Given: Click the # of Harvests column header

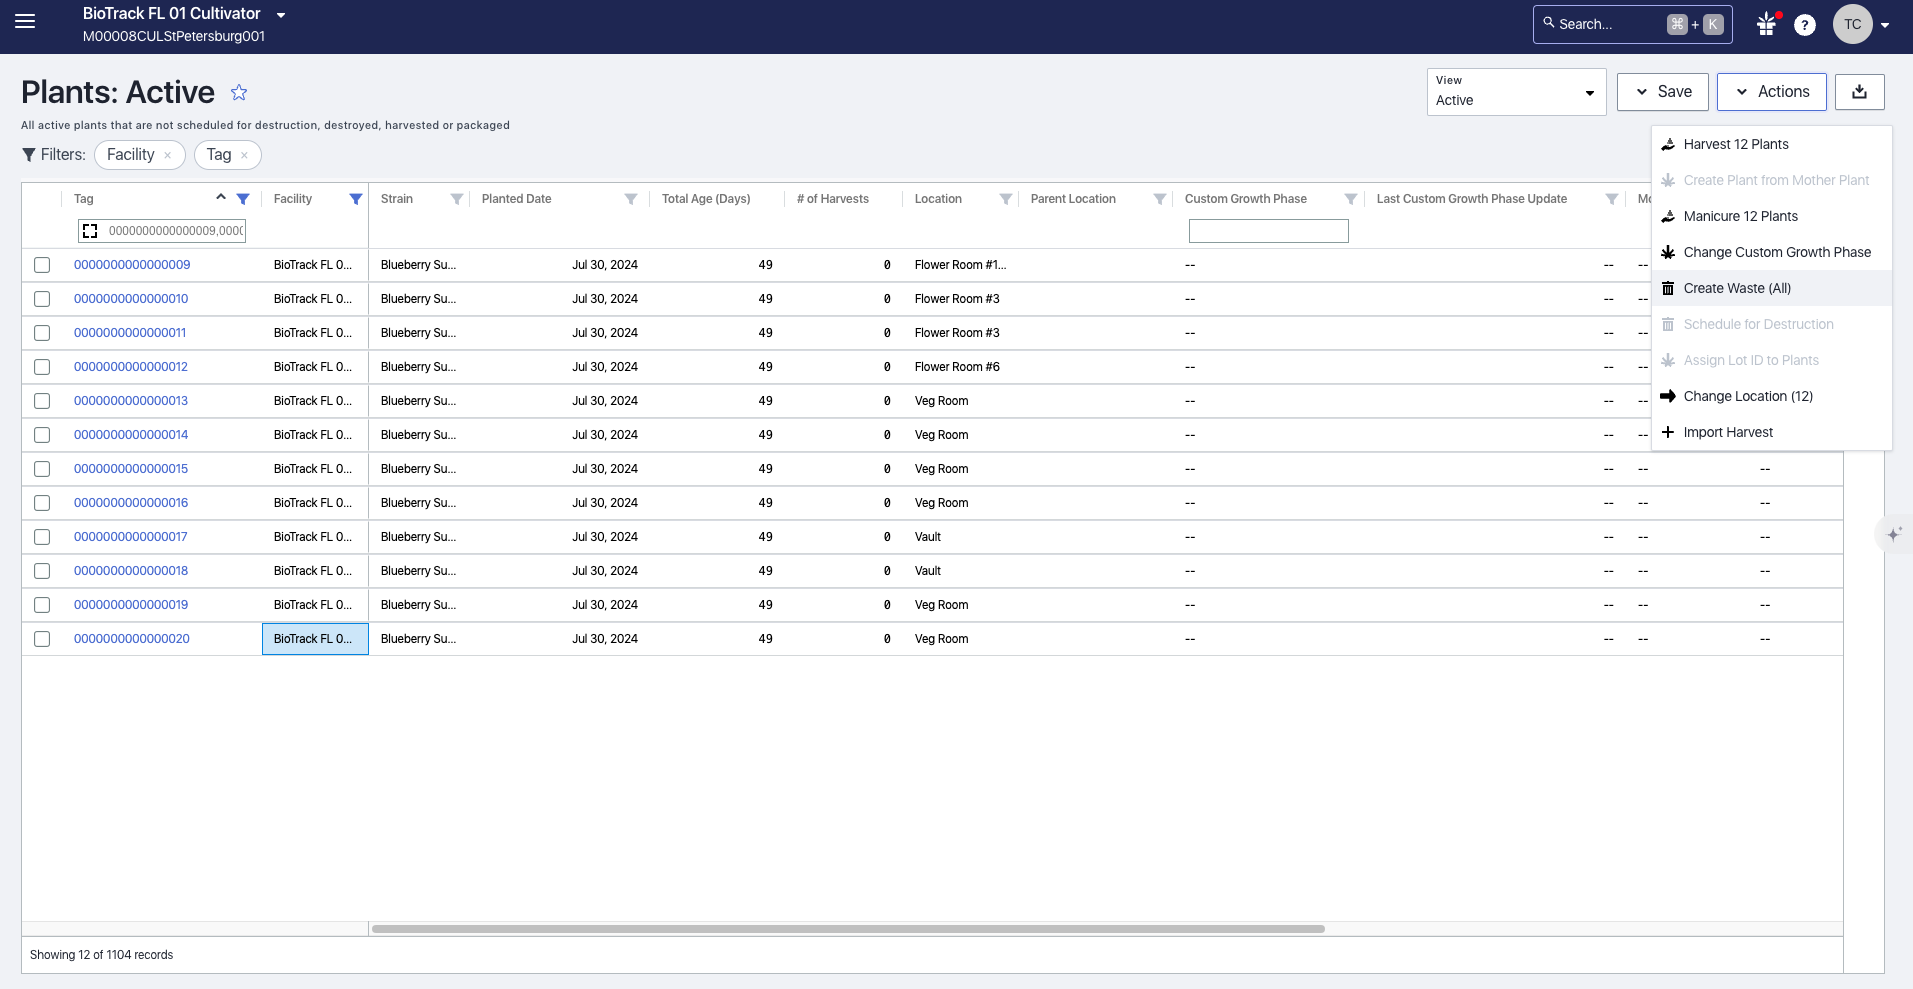Looking at the screenshot, I should [833, 199].
